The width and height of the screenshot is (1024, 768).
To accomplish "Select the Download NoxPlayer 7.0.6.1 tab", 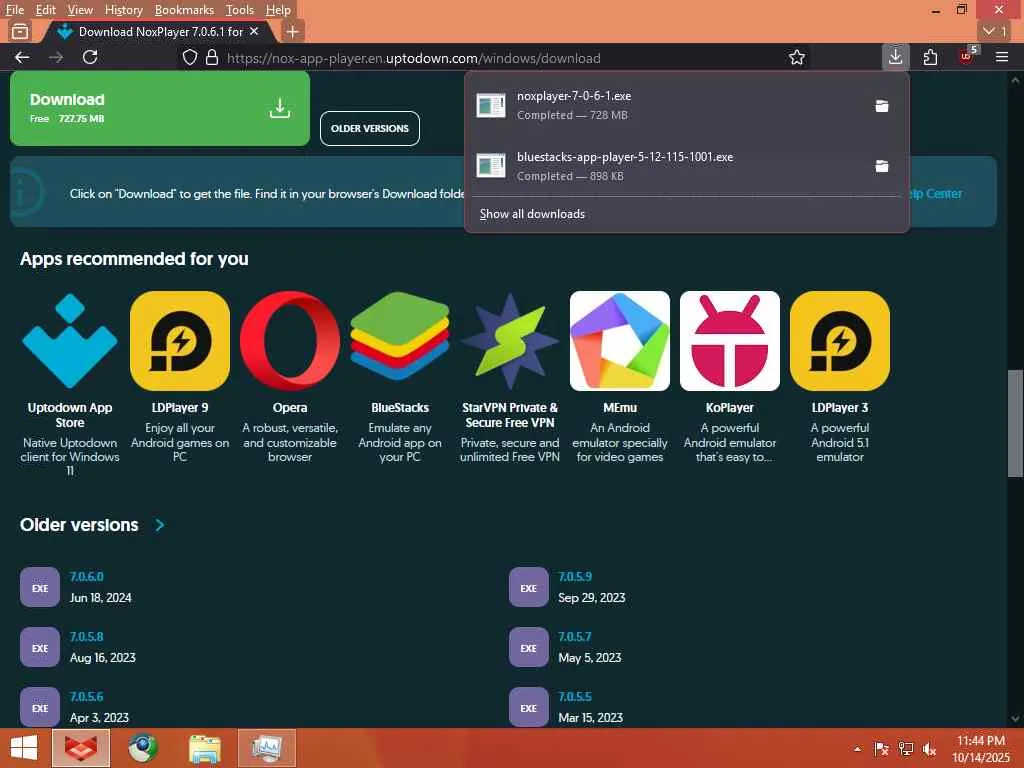I will tap(160, 31).
